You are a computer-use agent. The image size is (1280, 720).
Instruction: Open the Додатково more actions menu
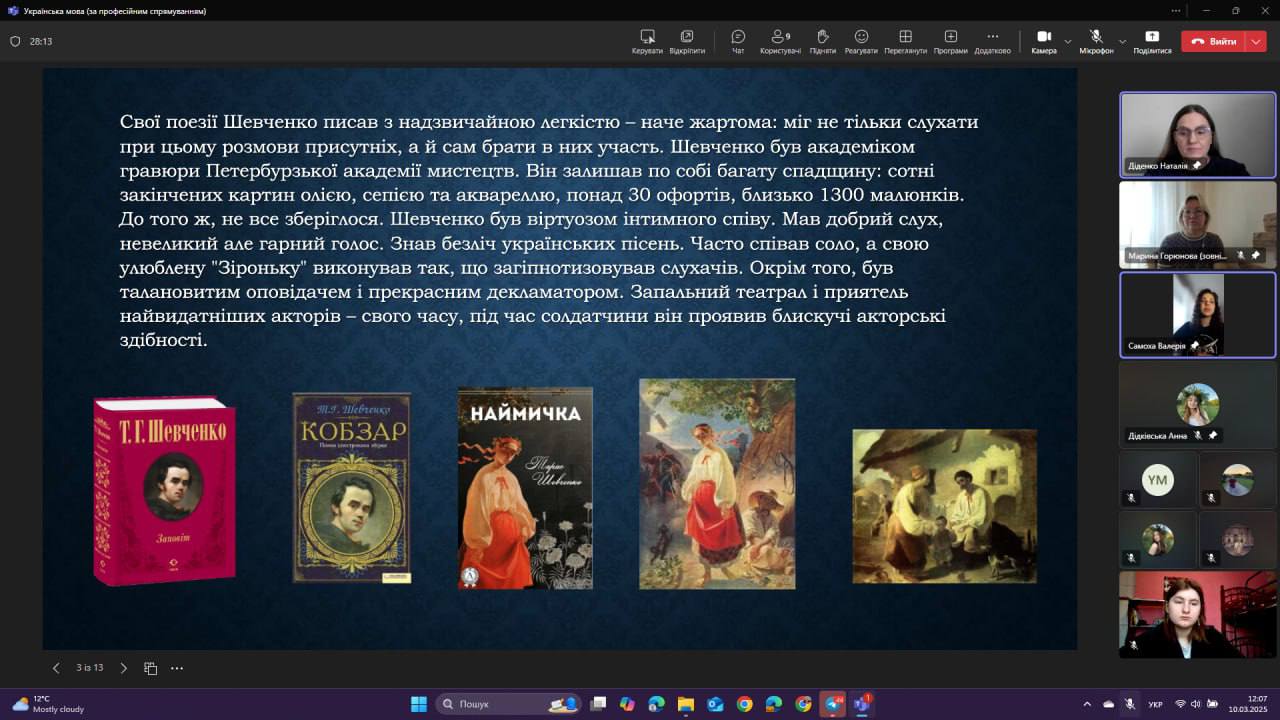992,41
